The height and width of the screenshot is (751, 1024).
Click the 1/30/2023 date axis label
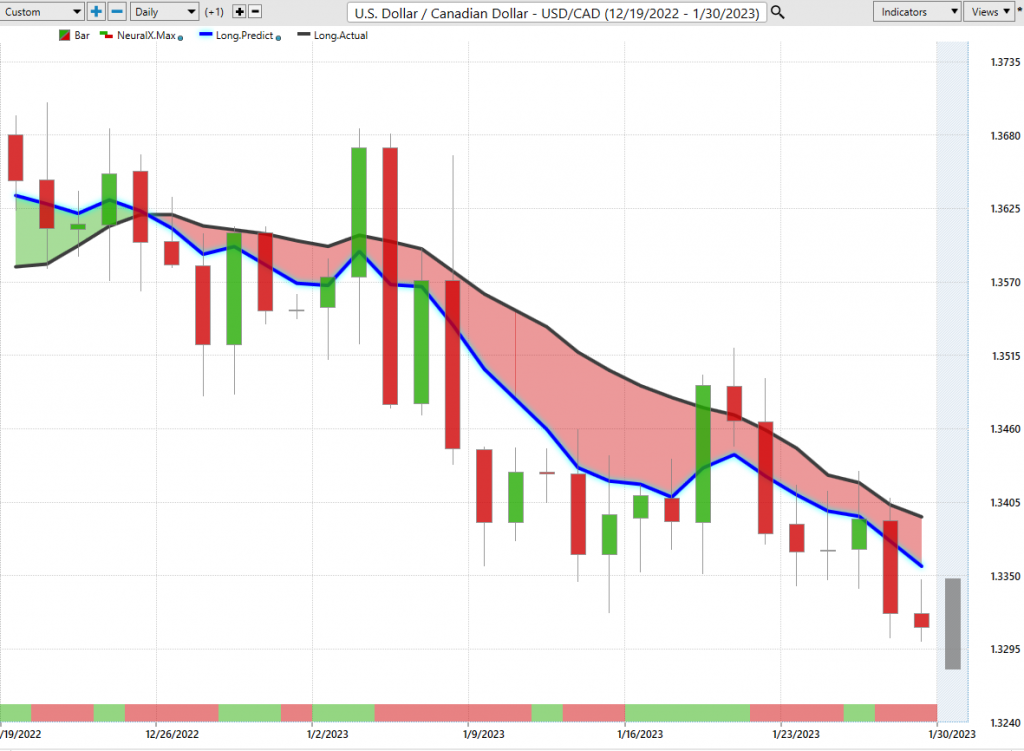pyautogui.click(x=952, y=734)
